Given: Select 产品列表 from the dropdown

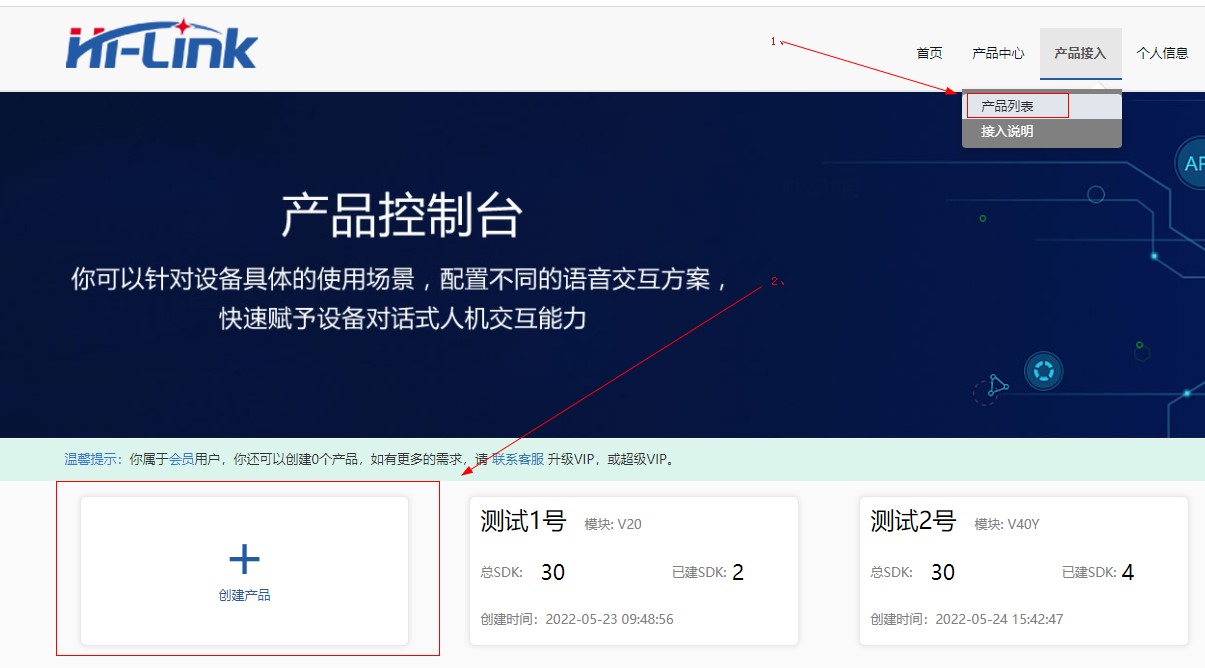Looking at the screenshot, I should (x=1007, y=106).
